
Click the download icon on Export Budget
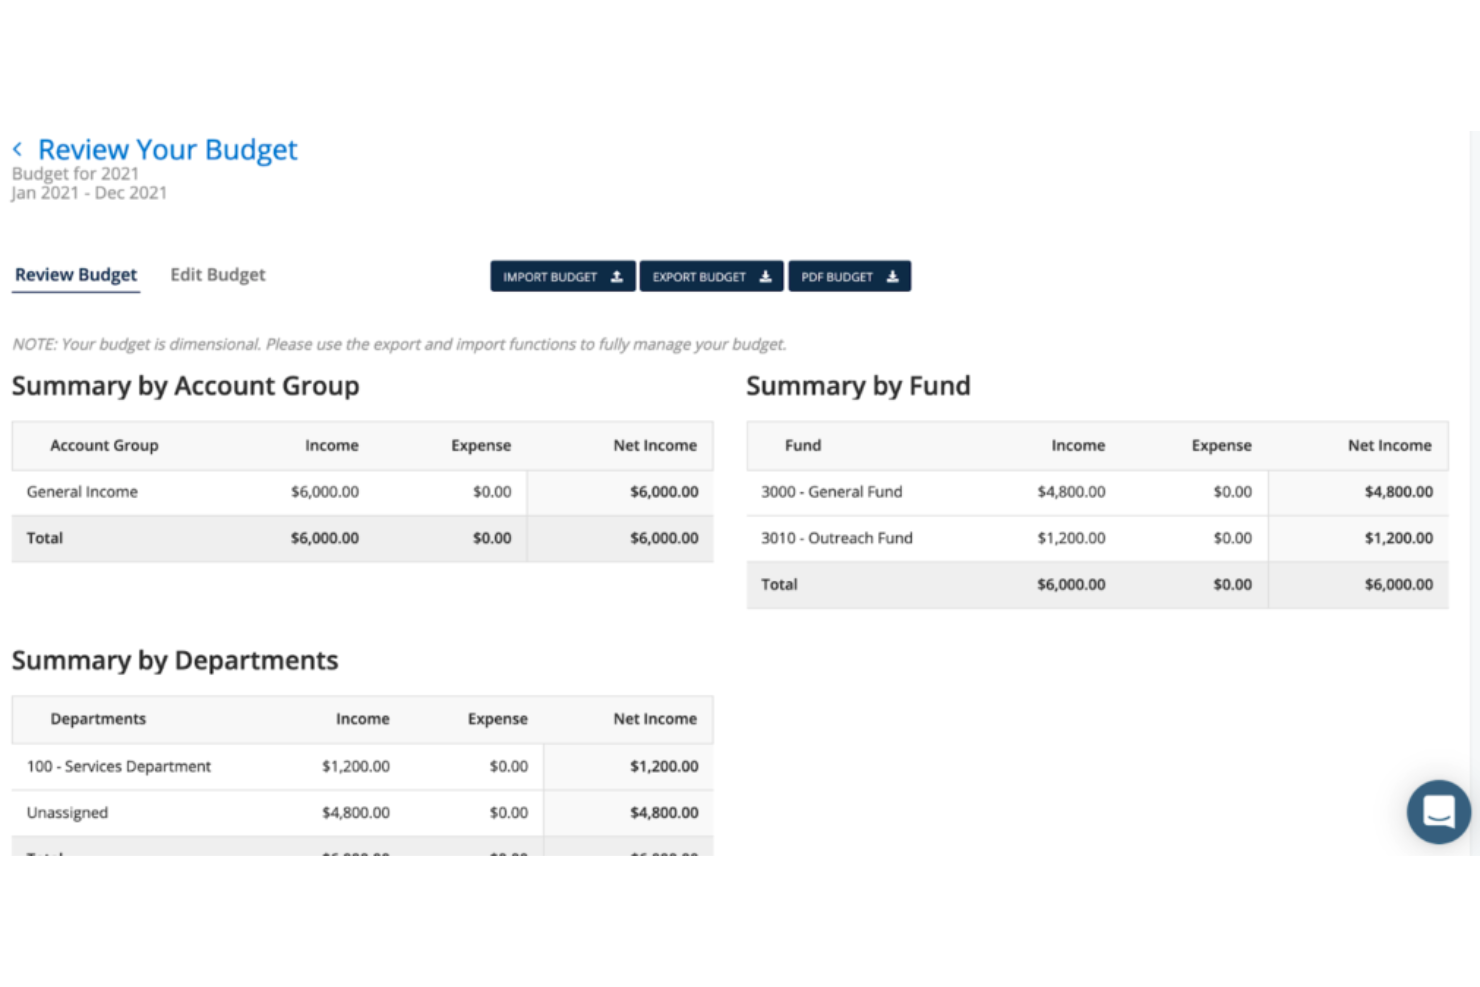click(x=765, y=276)
